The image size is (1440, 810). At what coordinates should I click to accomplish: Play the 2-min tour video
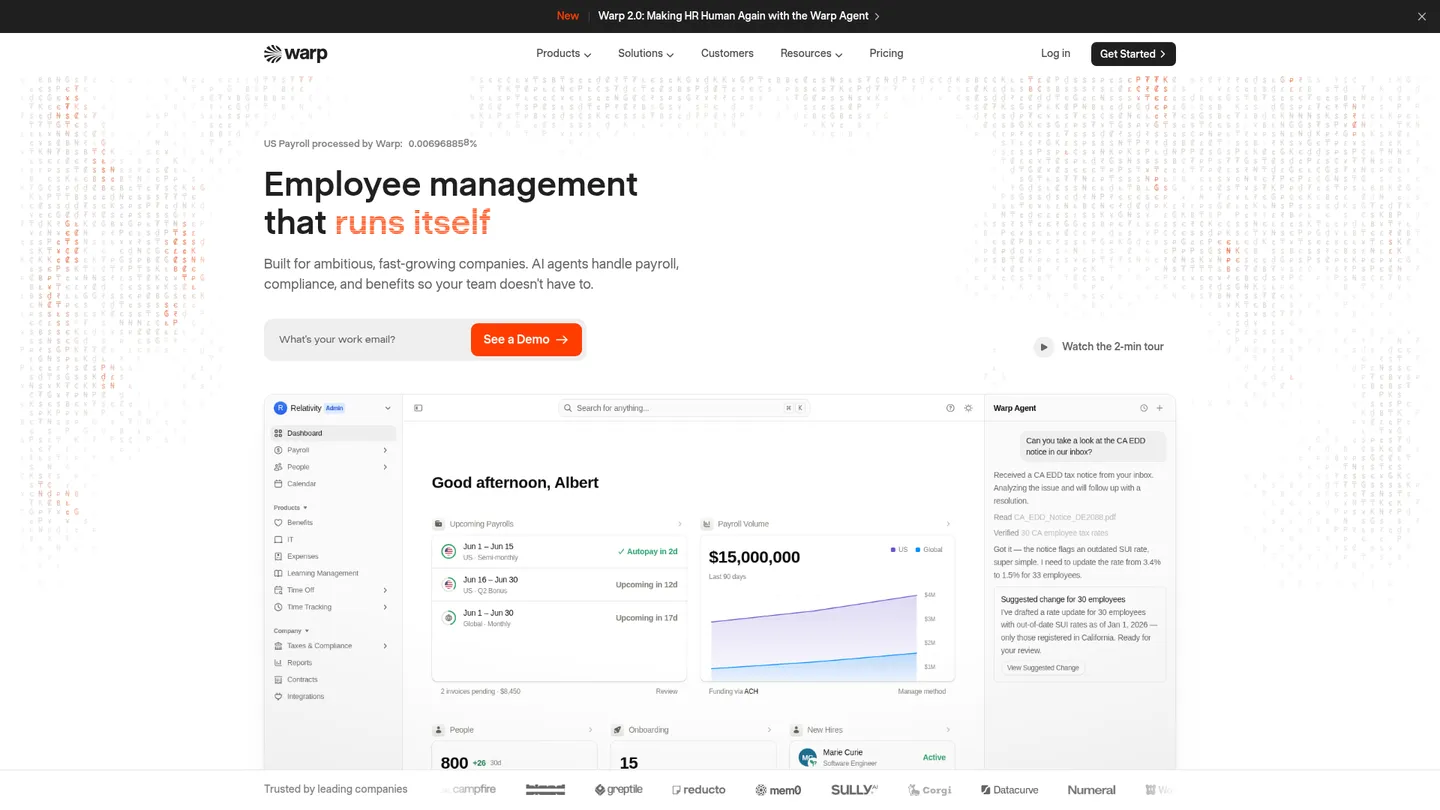click(x=1043, y=347)
